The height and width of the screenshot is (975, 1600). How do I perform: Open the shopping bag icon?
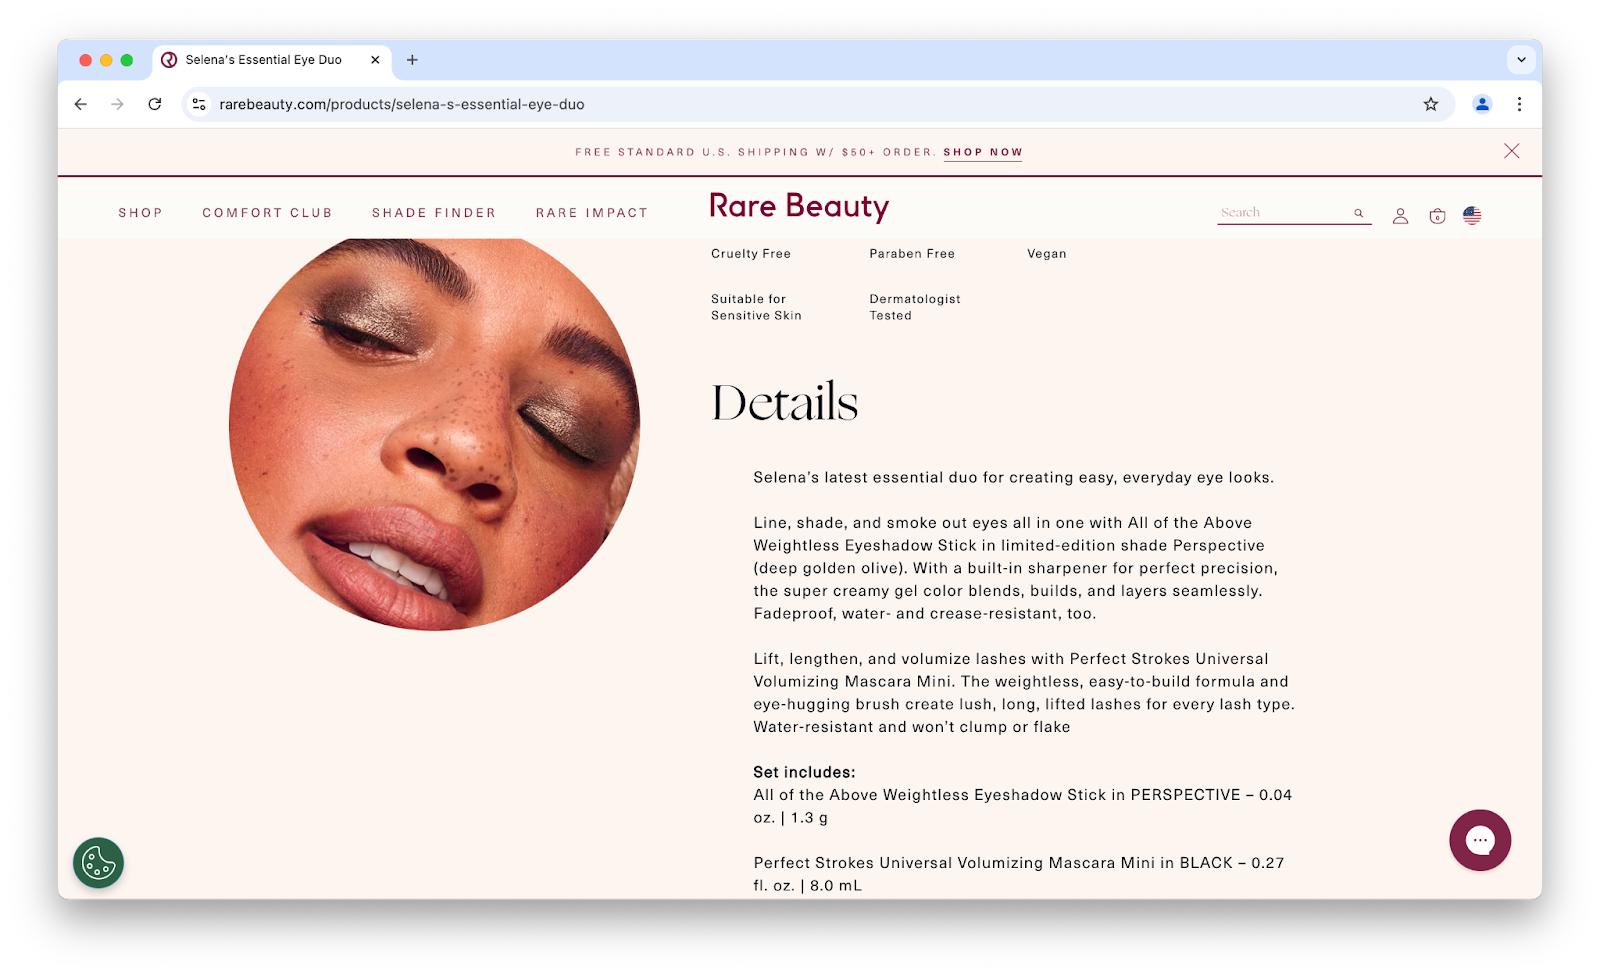[x=1437, y=216]
